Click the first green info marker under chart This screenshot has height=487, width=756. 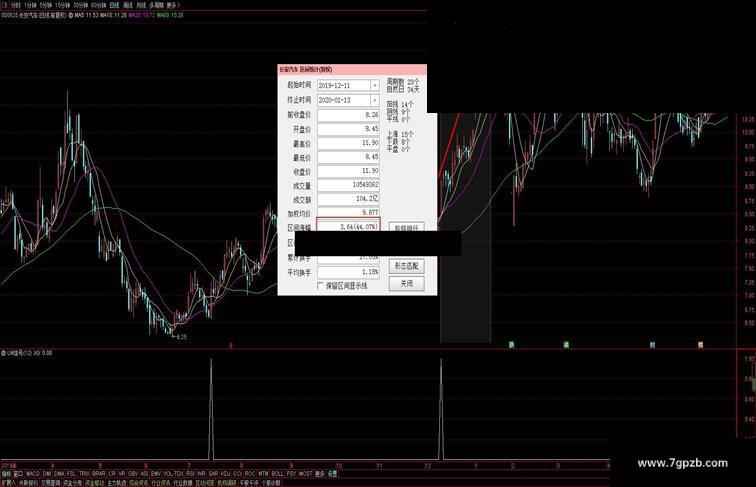click(512, 345)
